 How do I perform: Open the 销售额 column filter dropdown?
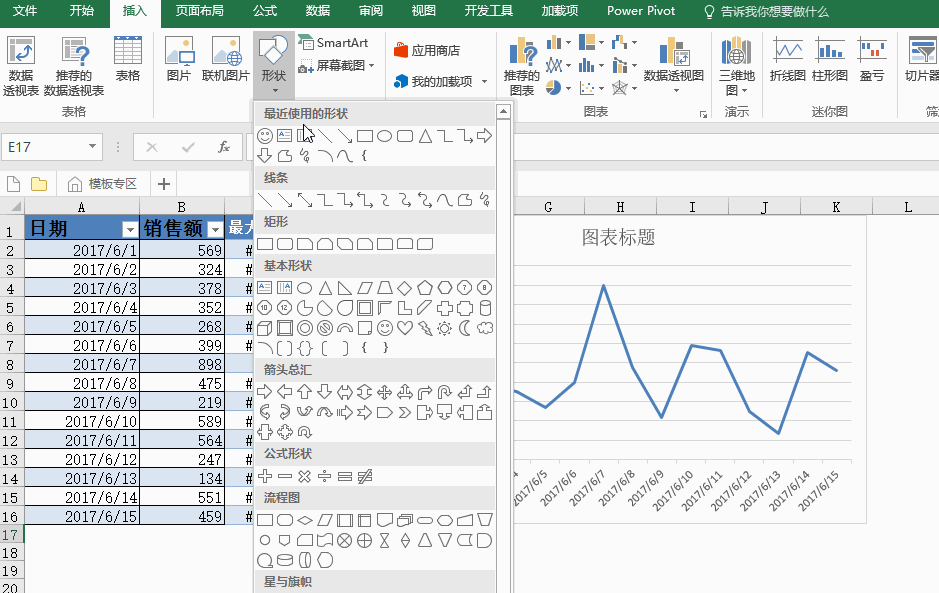pyautogui.click(x=215, y=229)
